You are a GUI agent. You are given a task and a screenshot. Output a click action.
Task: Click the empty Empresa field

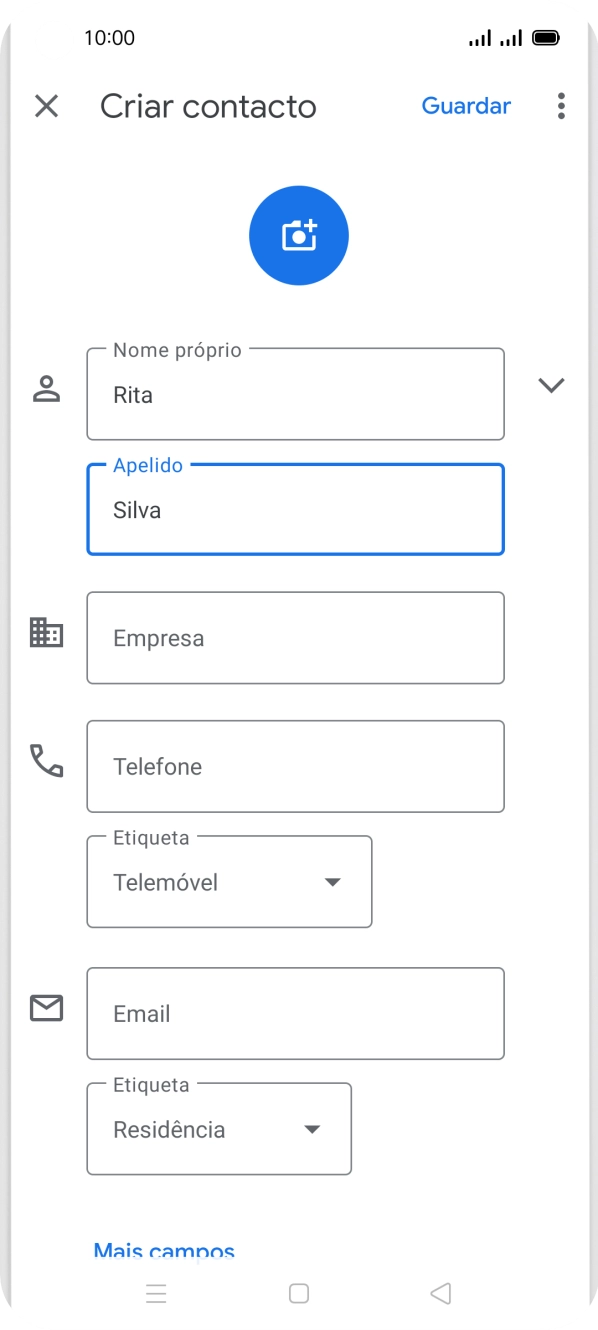coord(295,637)
